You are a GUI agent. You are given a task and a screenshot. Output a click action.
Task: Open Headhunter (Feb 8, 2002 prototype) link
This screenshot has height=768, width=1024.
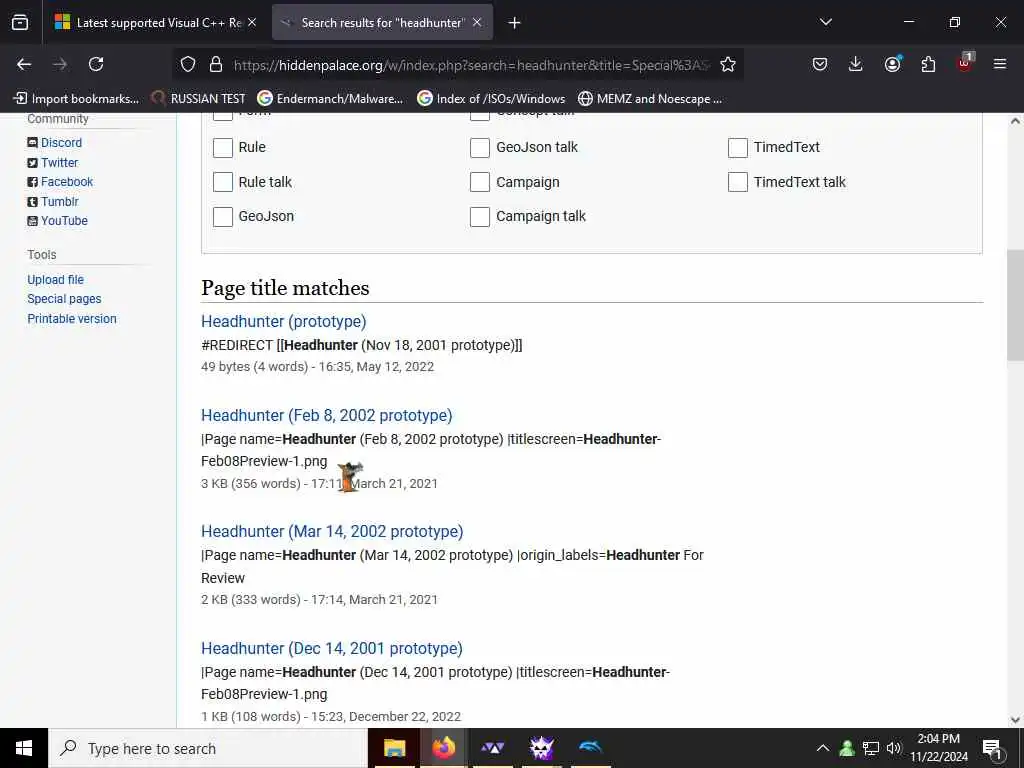click(x=327, y=415)
